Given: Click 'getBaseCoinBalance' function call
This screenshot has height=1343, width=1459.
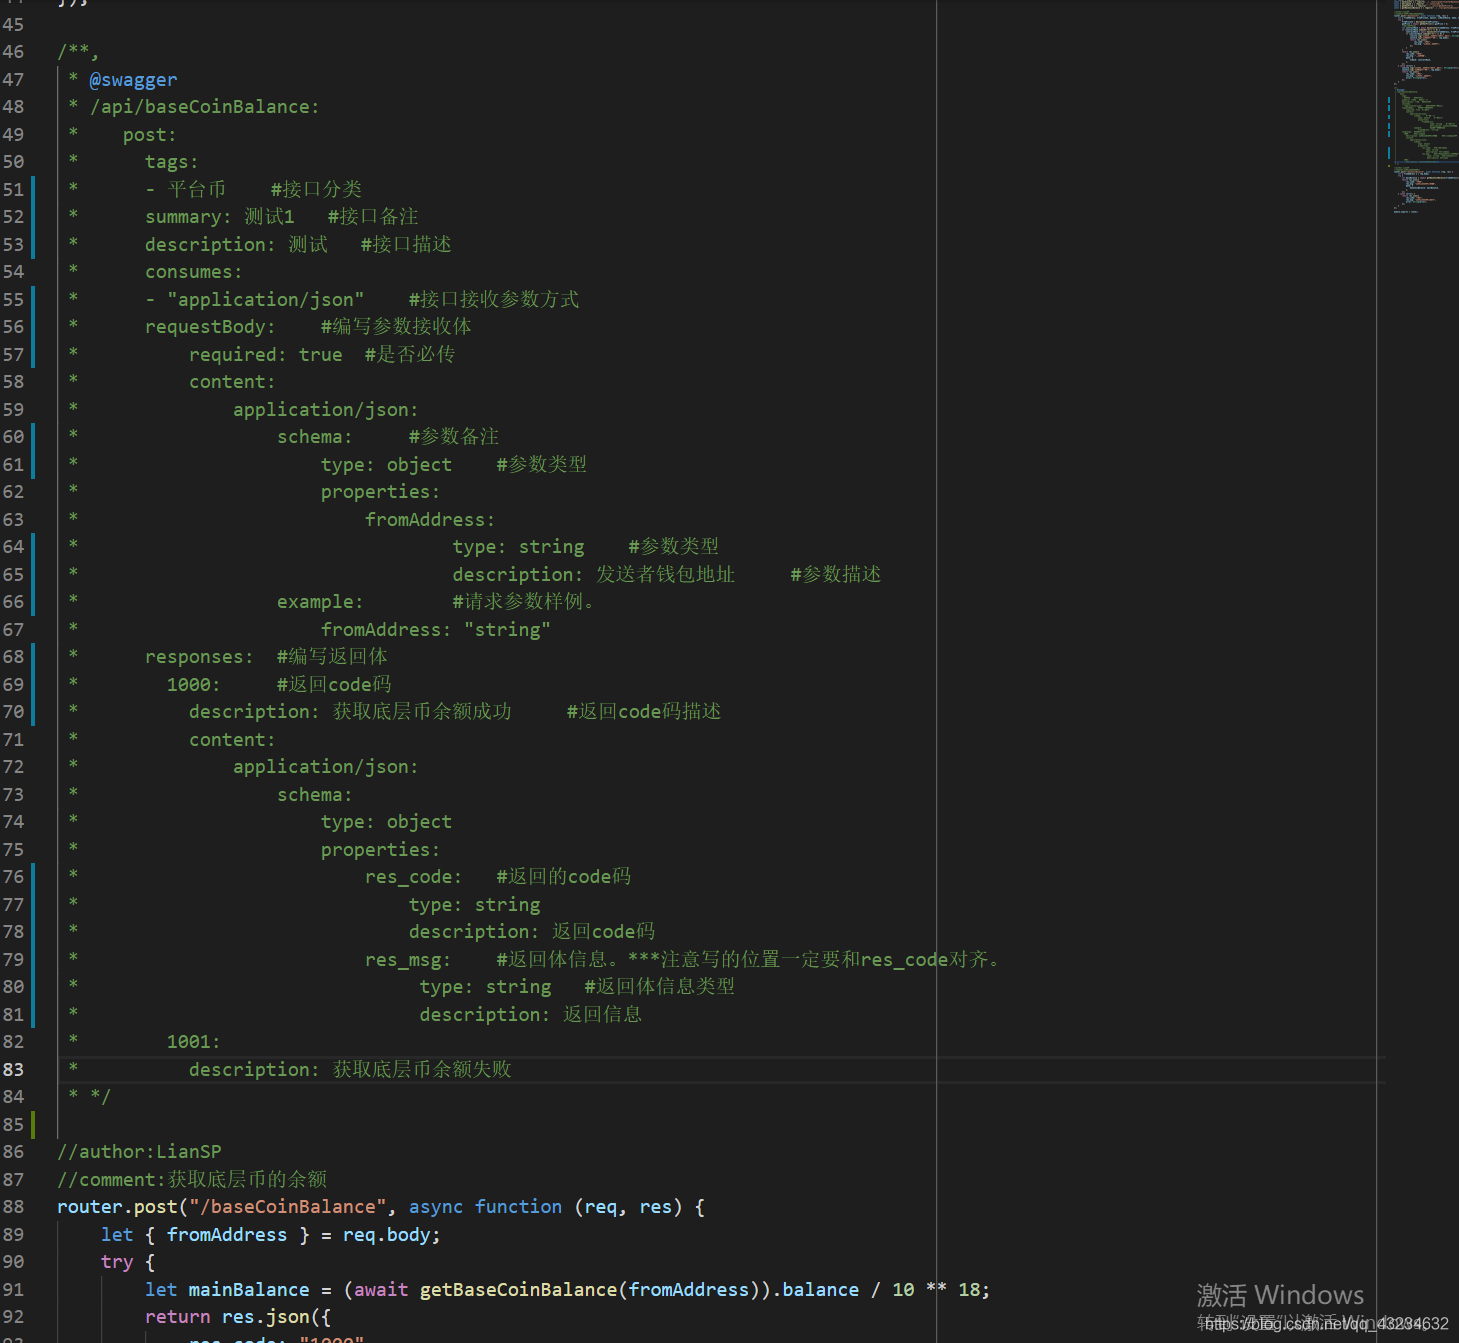Looking at the screenshot, I should [518, 1290].
